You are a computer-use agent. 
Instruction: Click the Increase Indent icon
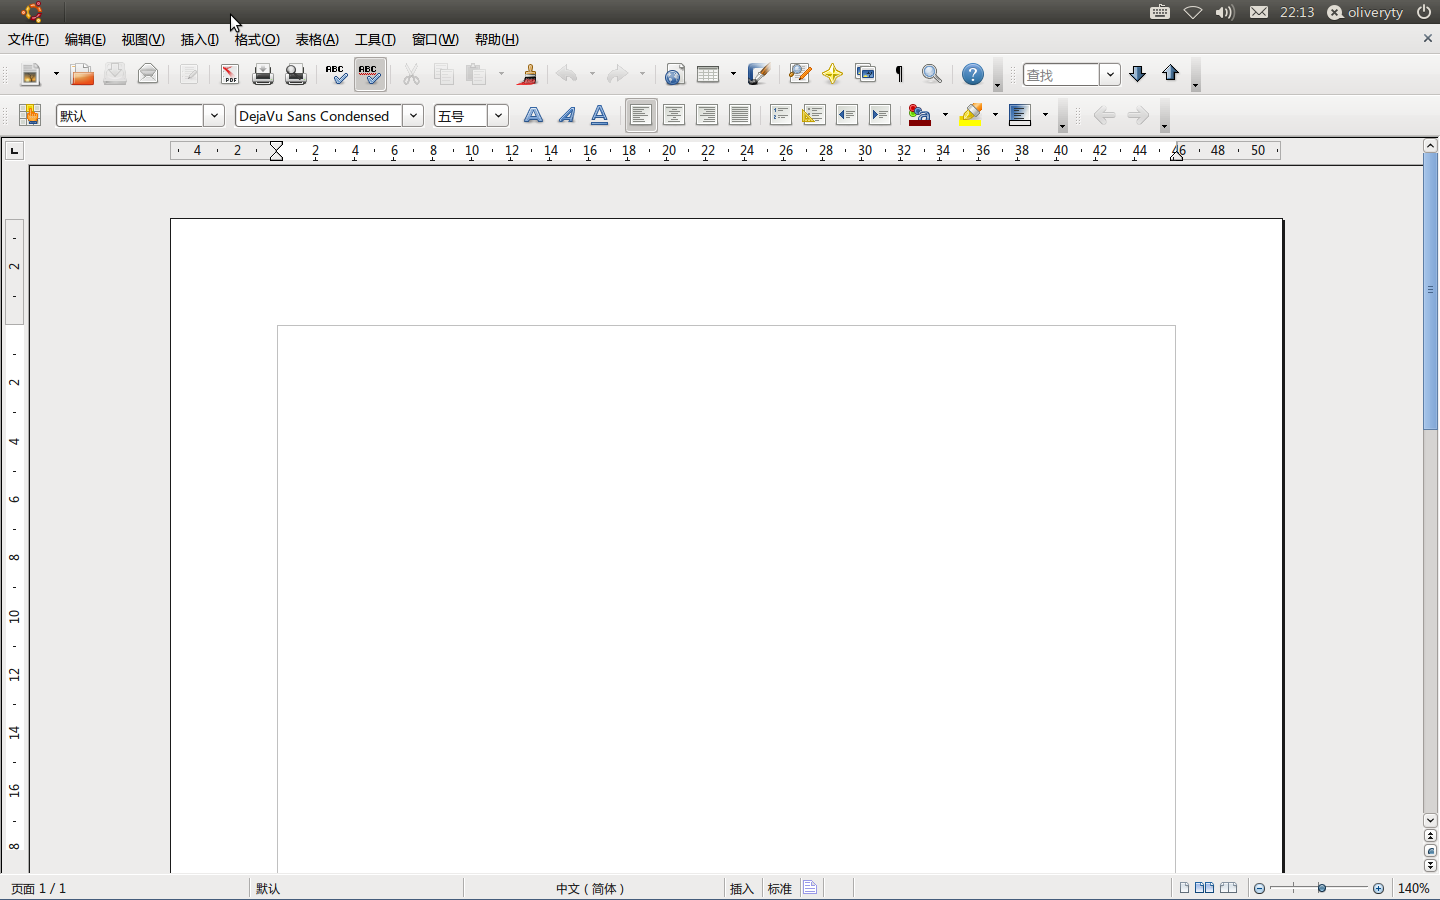pos(880,115)
